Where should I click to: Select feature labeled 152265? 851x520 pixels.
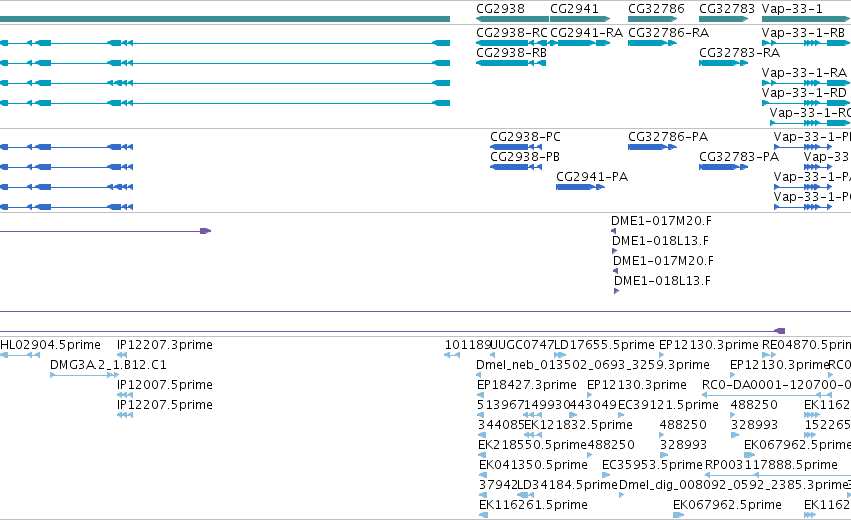coord(827,425)
